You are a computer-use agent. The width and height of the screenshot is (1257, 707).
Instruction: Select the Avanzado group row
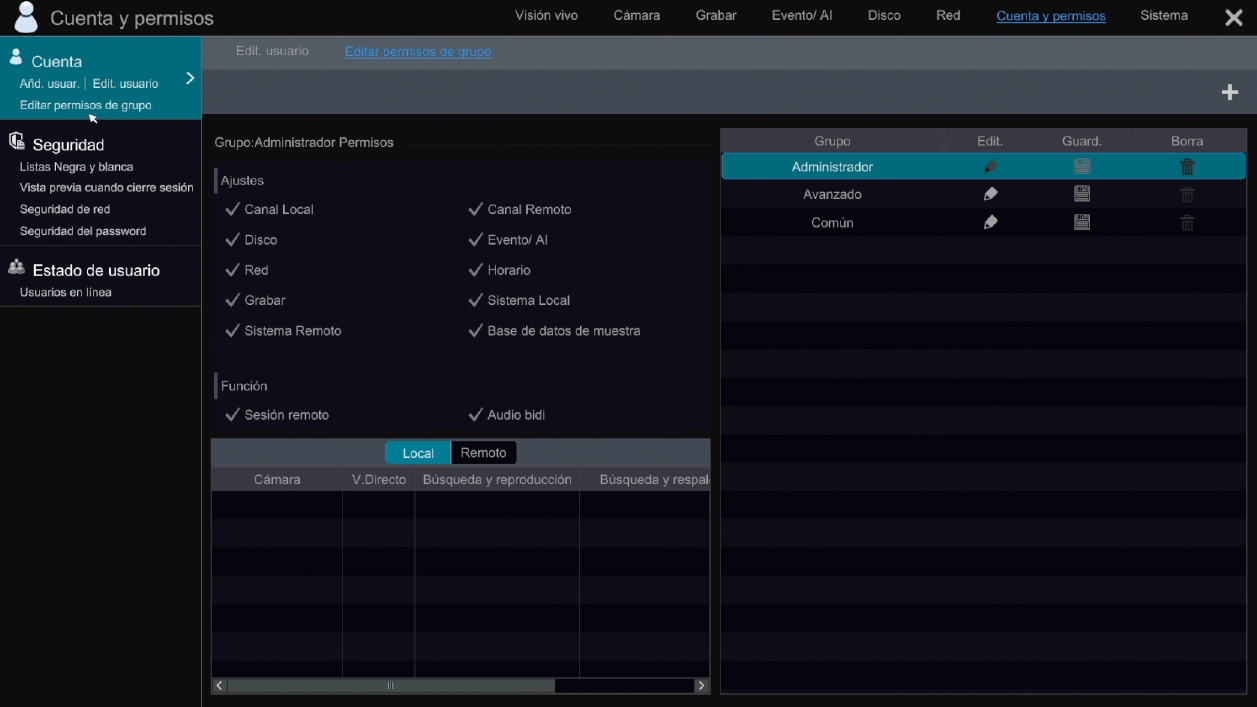coord(984,194)
